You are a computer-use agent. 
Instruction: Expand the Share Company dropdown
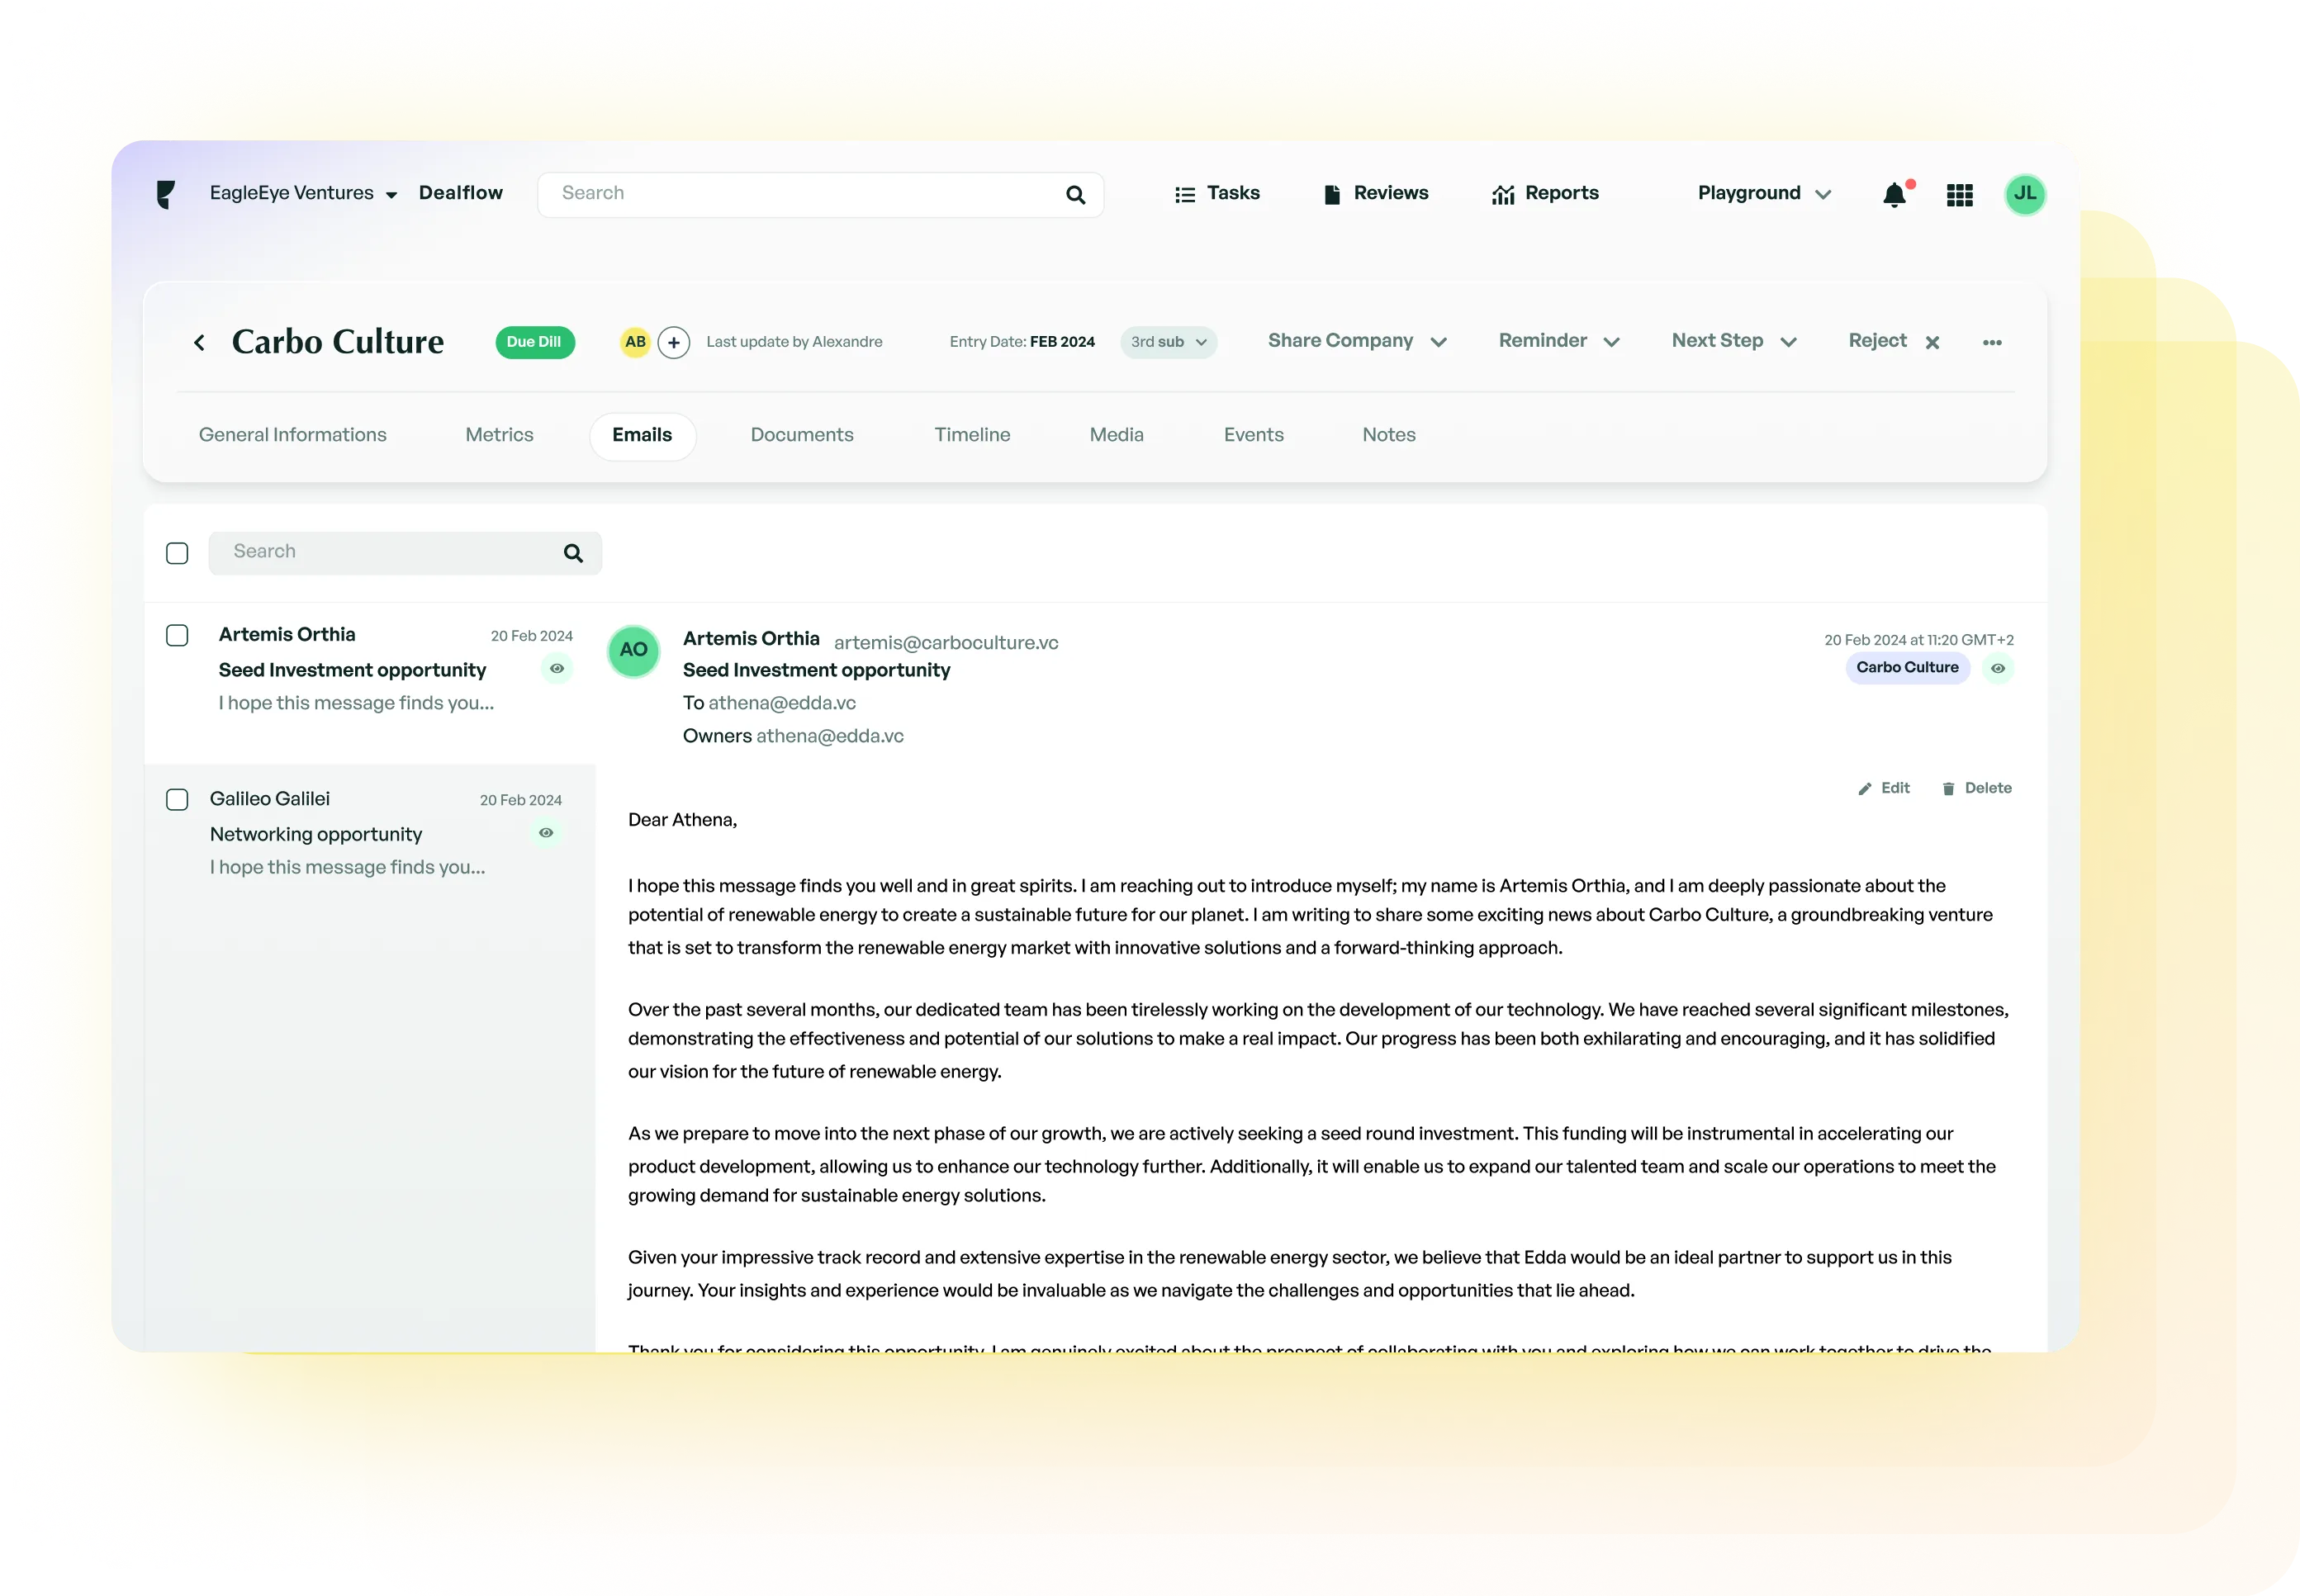tap(1356, 341)
